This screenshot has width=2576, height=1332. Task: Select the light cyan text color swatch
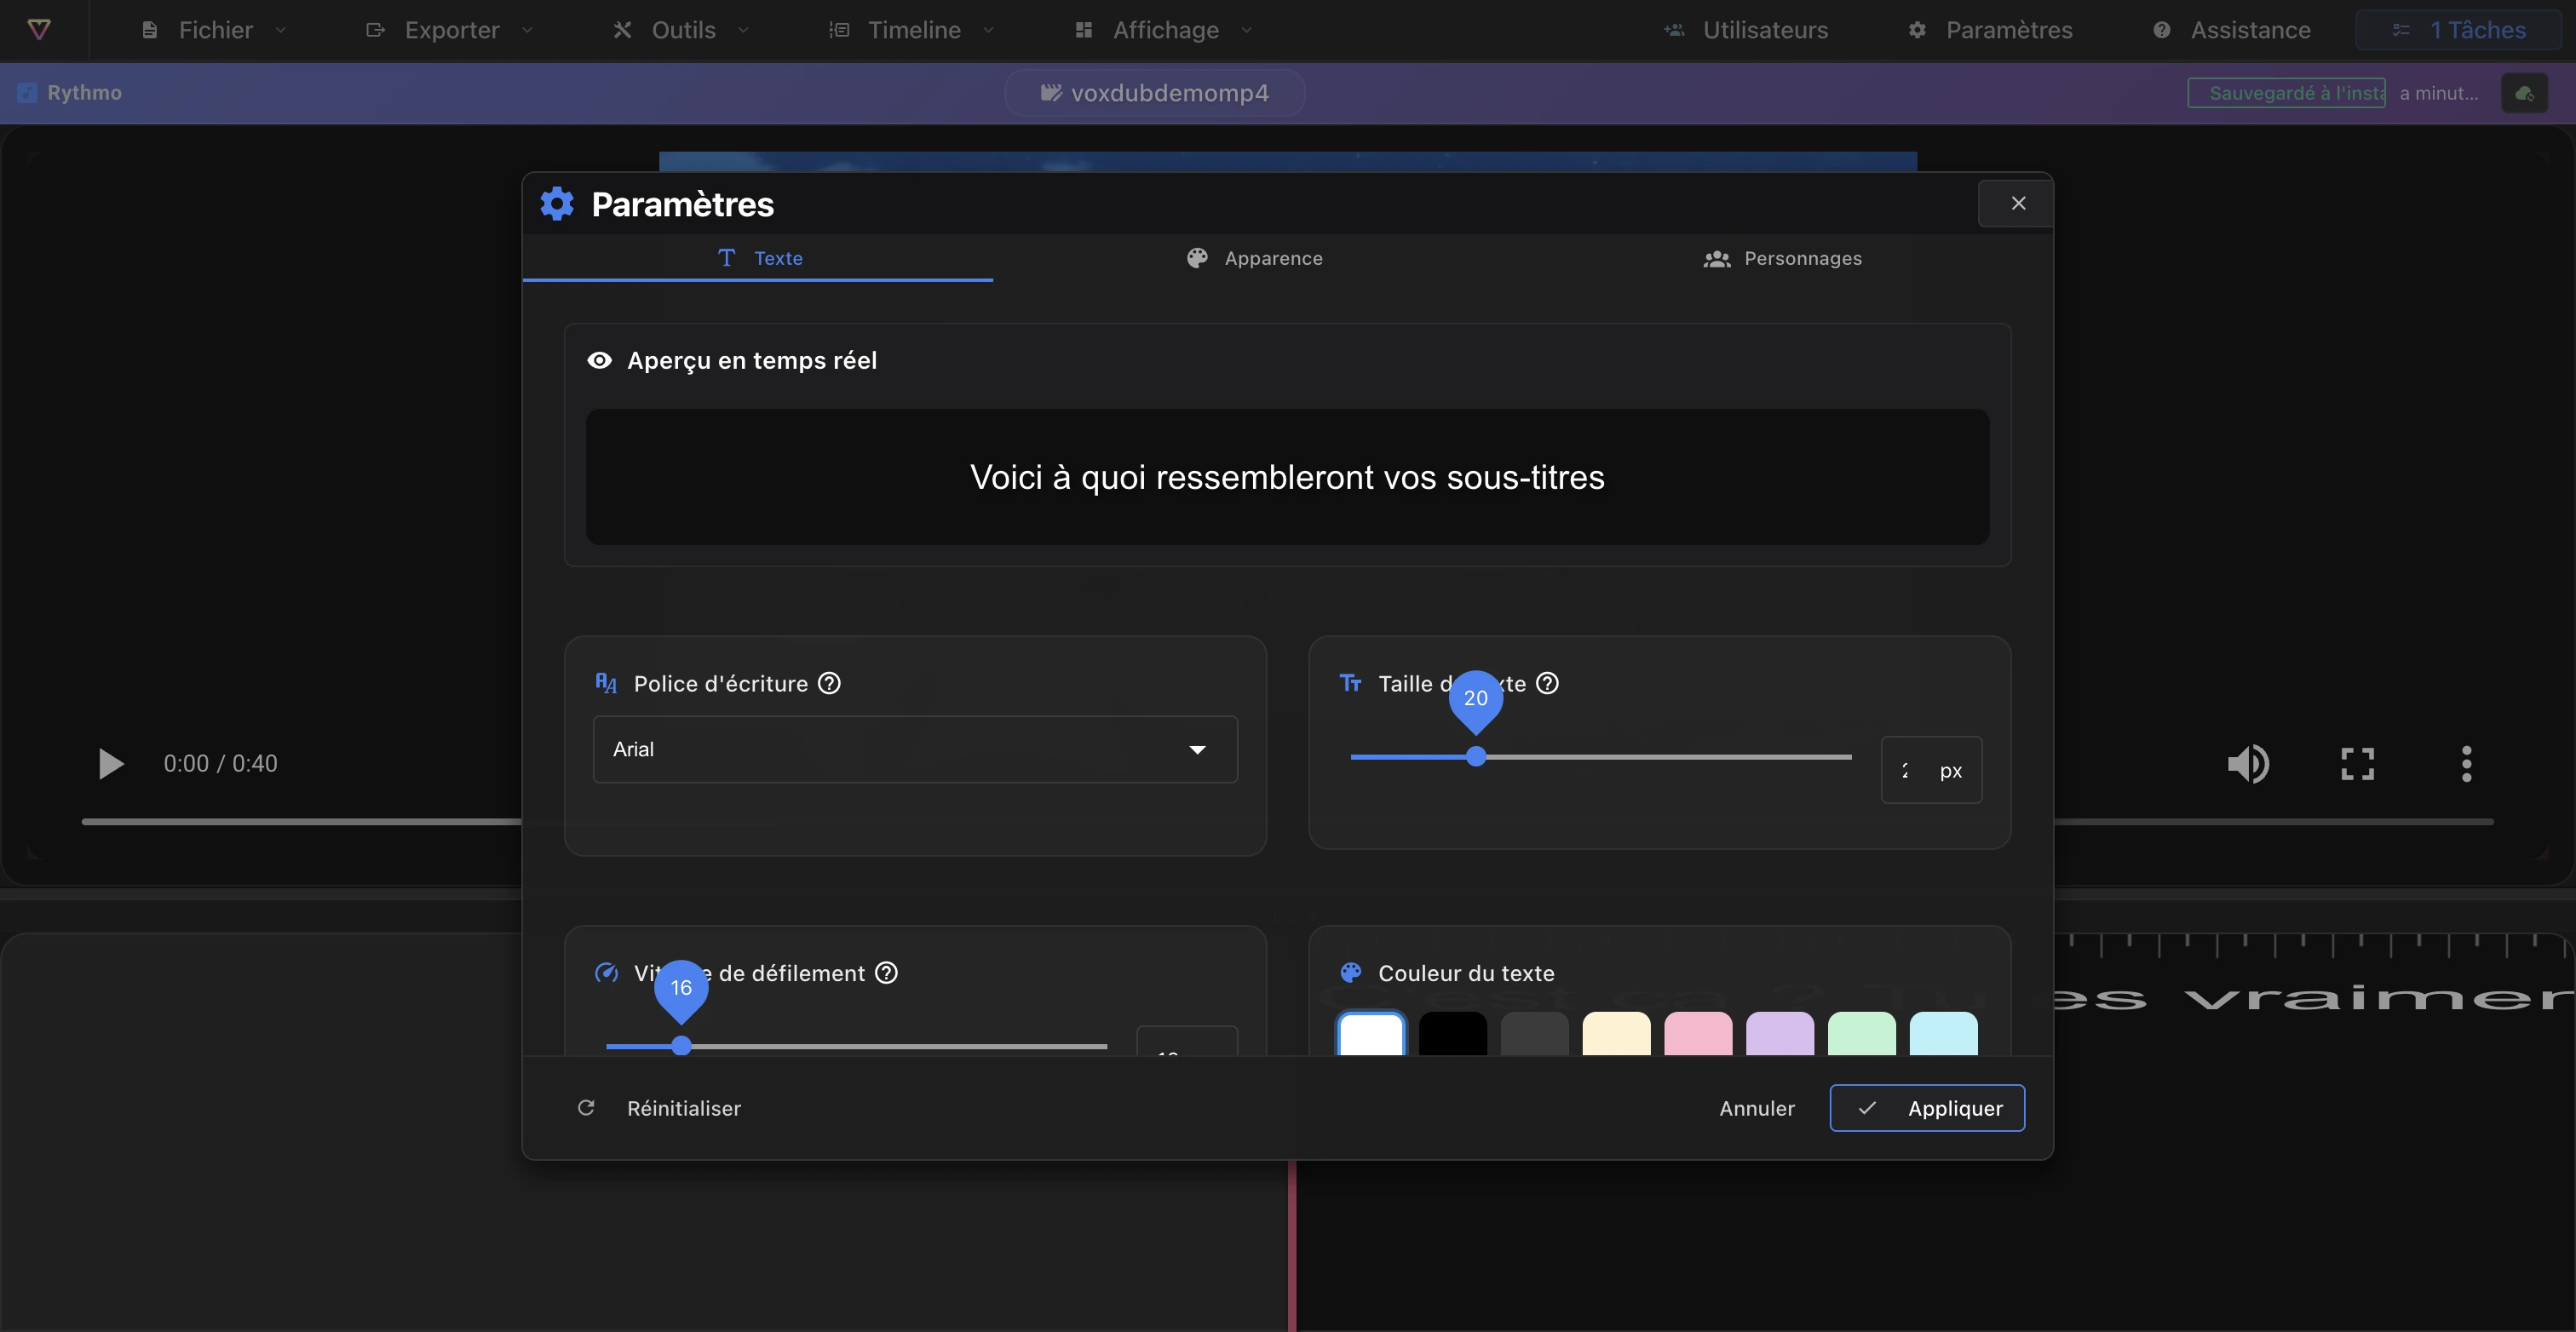click(x=1944, y=1034)
